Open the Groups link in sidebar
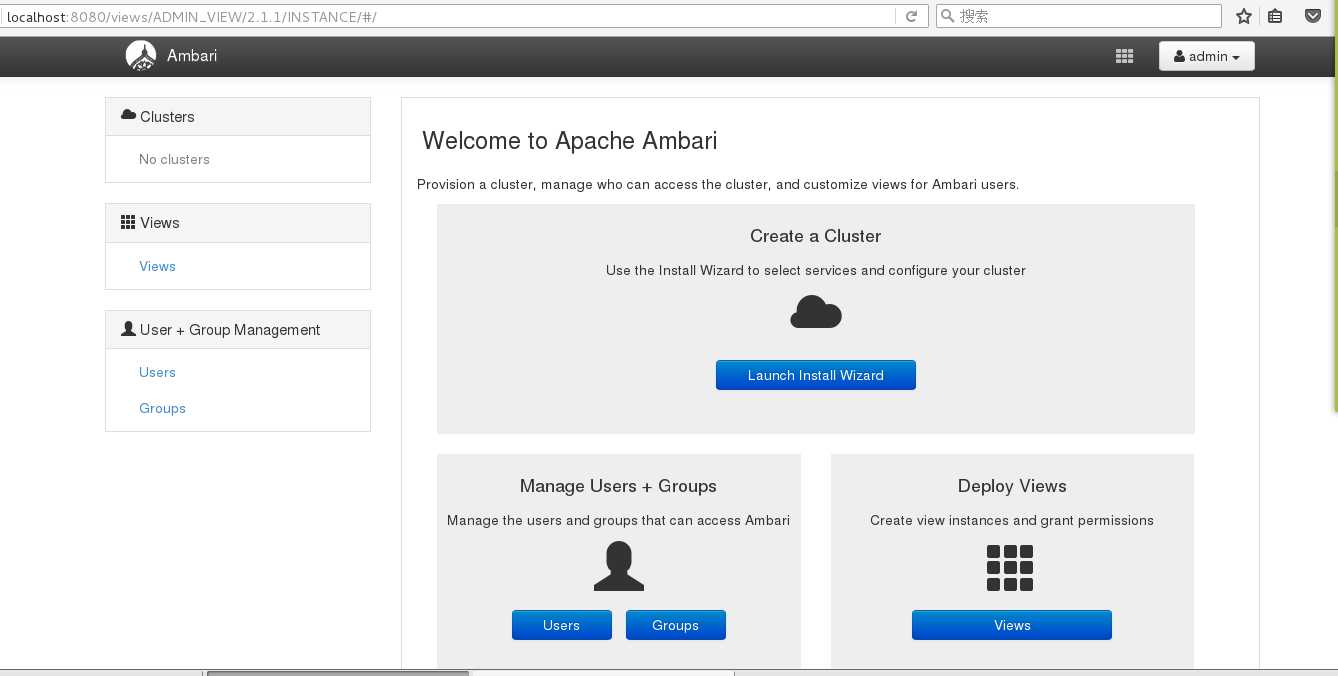 click(x=162, y=408)
